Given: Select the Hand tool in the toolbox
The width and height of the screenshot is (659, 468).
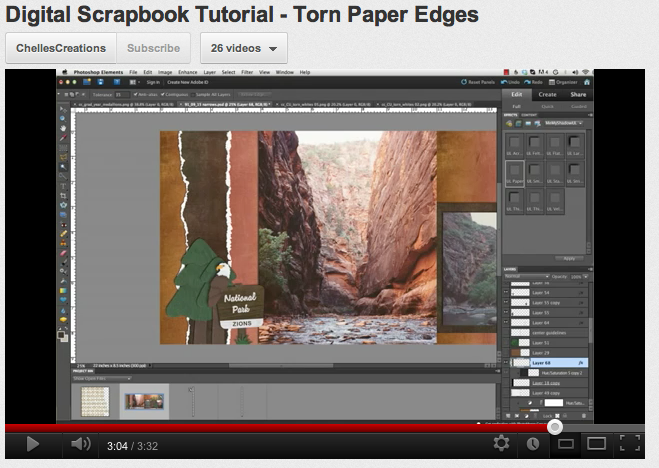Looking at the screenshot, I should coord(63,128).
